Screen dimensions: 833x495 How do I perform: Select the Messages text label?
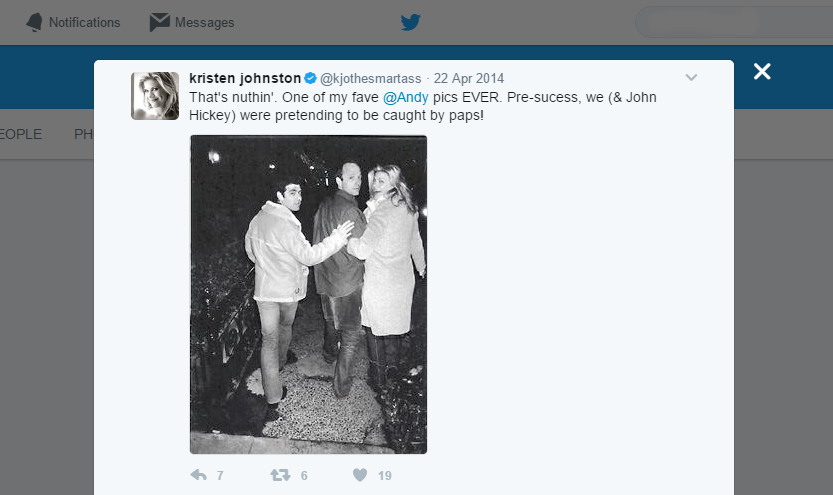[204, 22]
